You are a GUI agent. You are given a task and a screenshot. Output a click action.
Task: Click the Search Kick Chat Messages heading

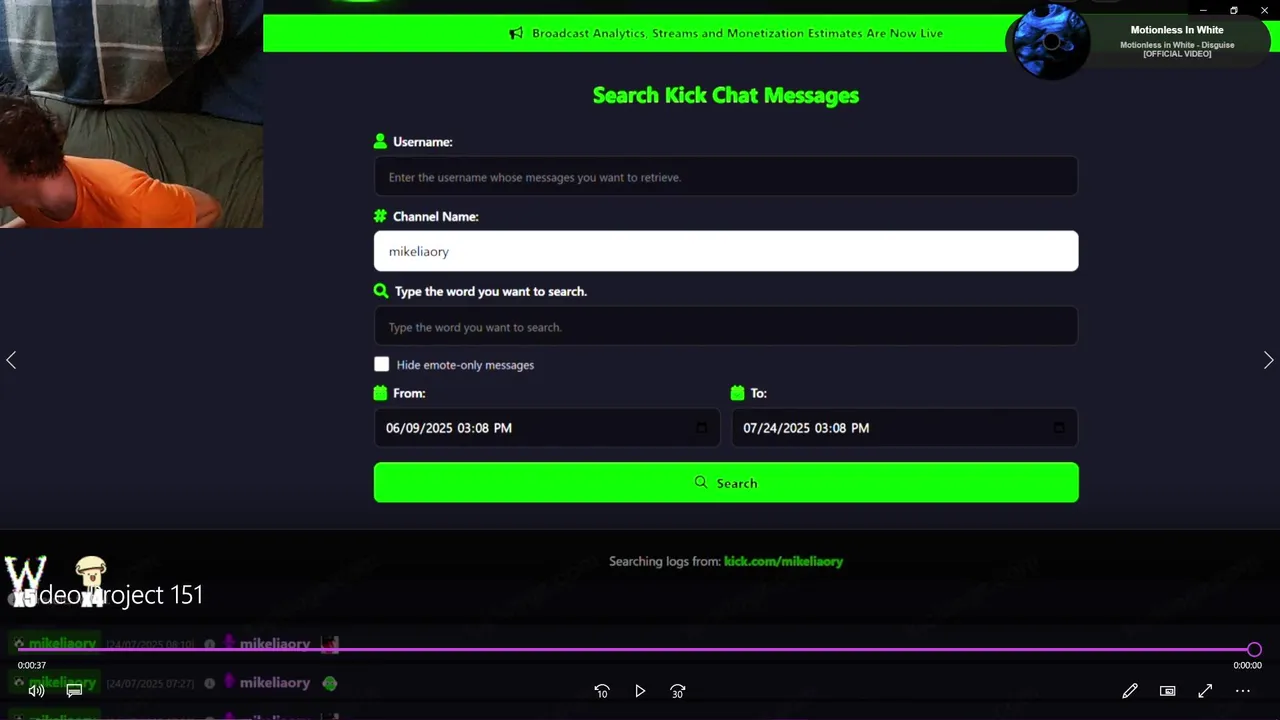point(726,95)
